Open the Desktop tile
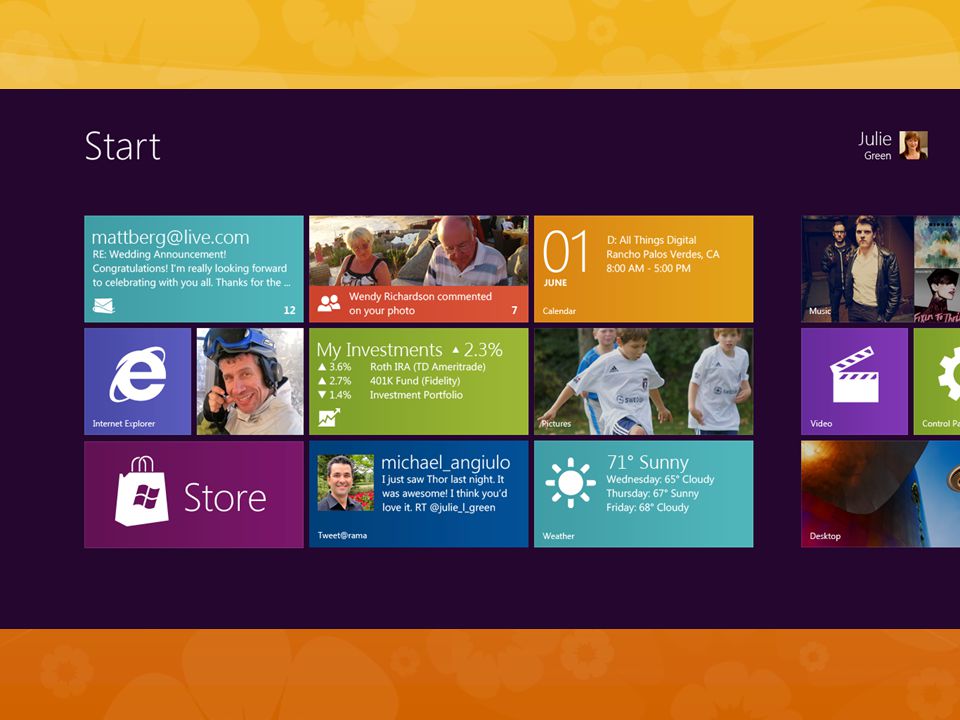 click(x=880, y=494)
